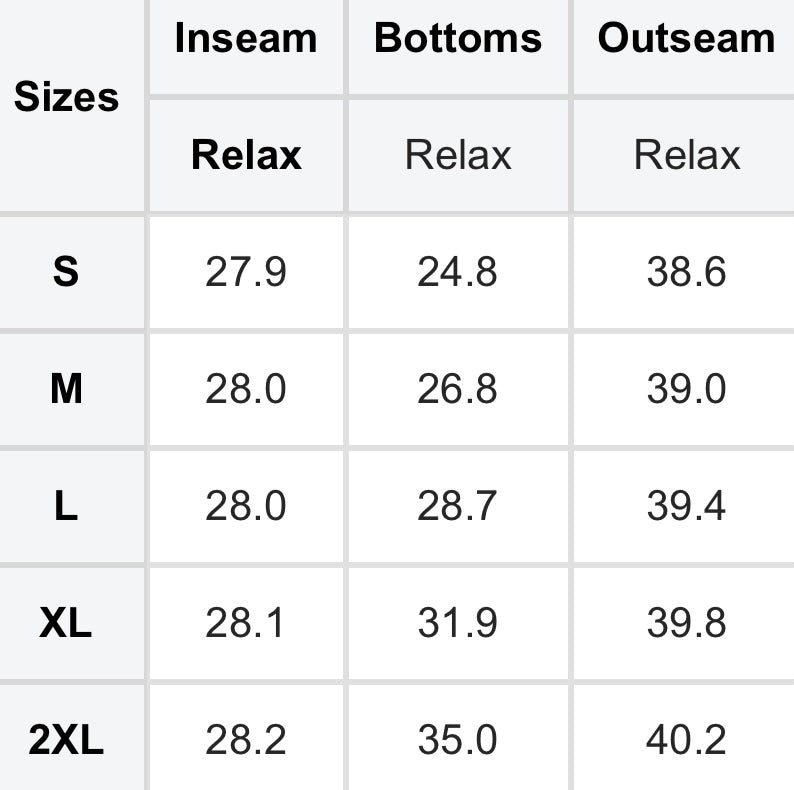Select the 2XL size row label
This screenshot has height=790, width=794.
[x=66, y=740]
